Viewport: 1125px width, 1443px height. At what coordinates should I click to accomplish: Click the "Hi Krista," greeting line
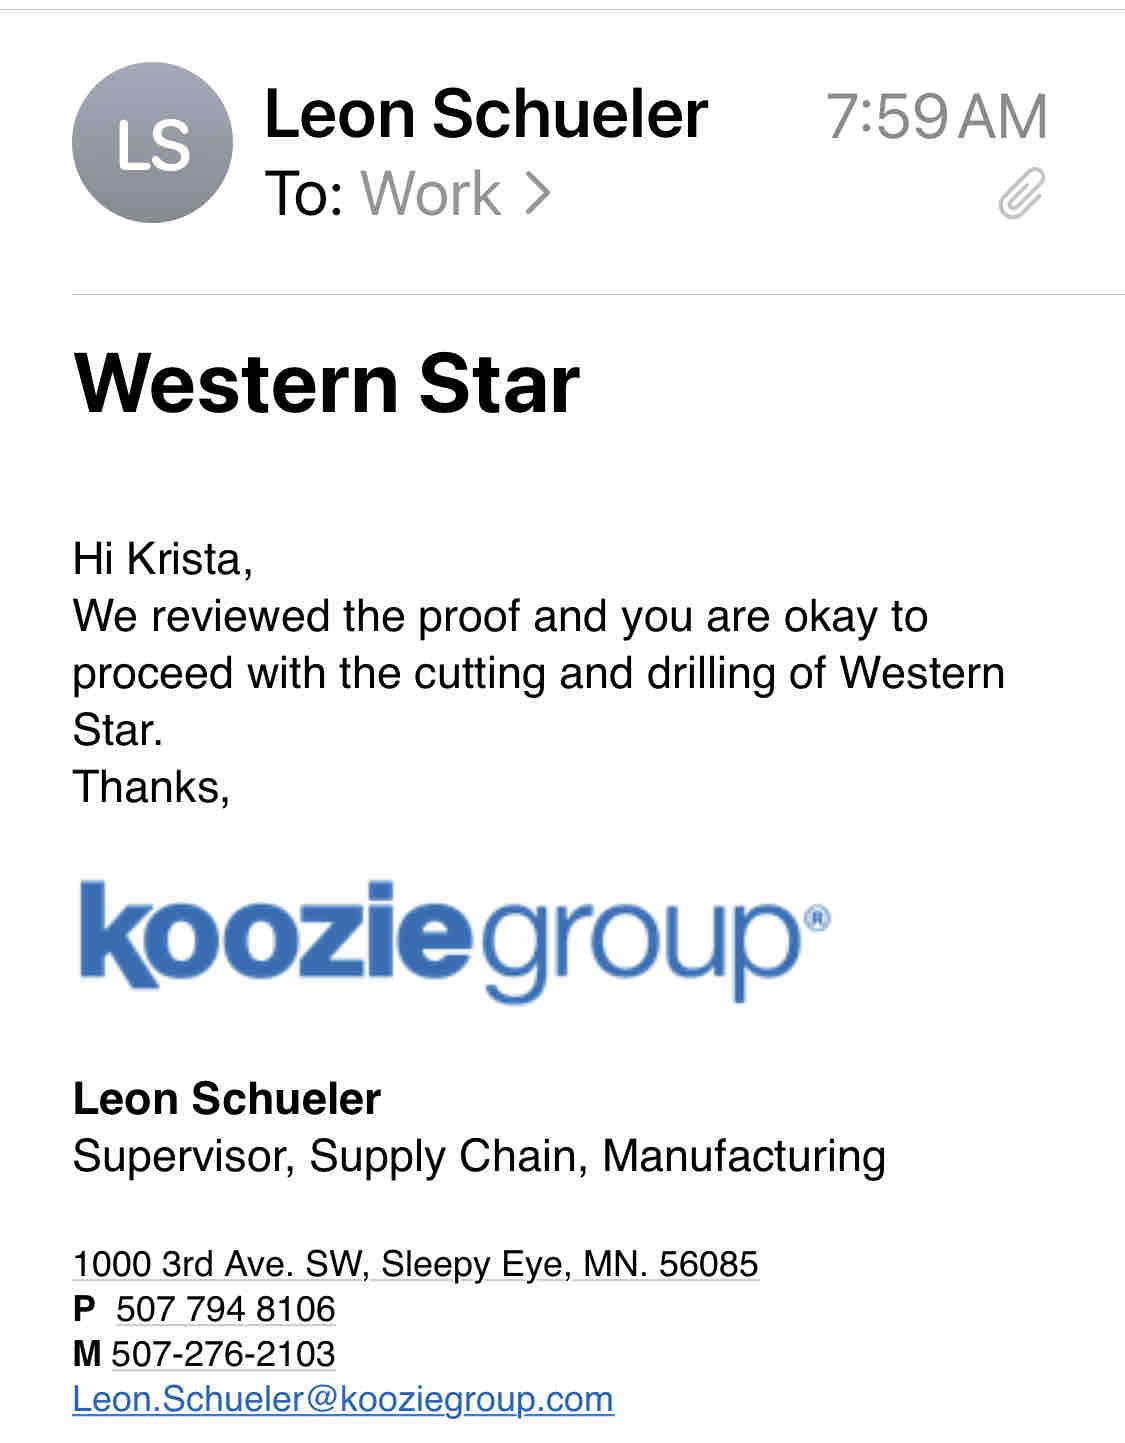(x=162, y=559)
